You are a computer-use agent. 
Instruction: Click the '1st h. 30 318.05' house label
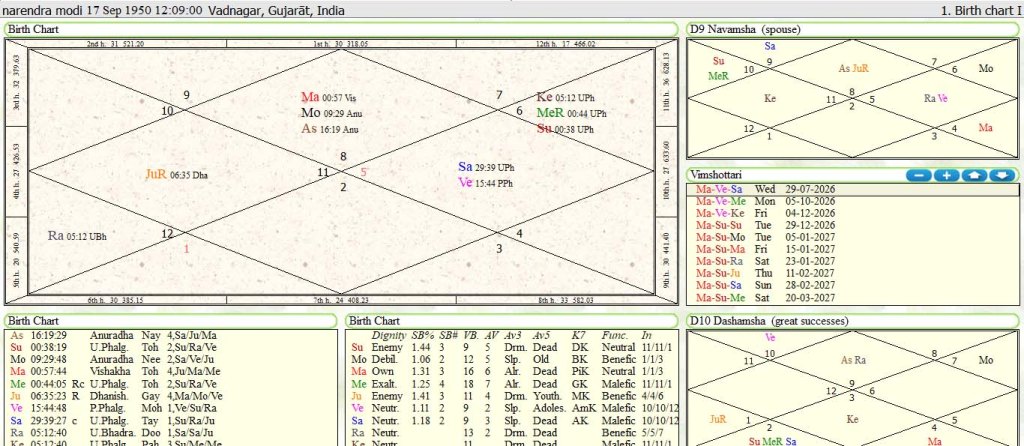click(340, 44)
